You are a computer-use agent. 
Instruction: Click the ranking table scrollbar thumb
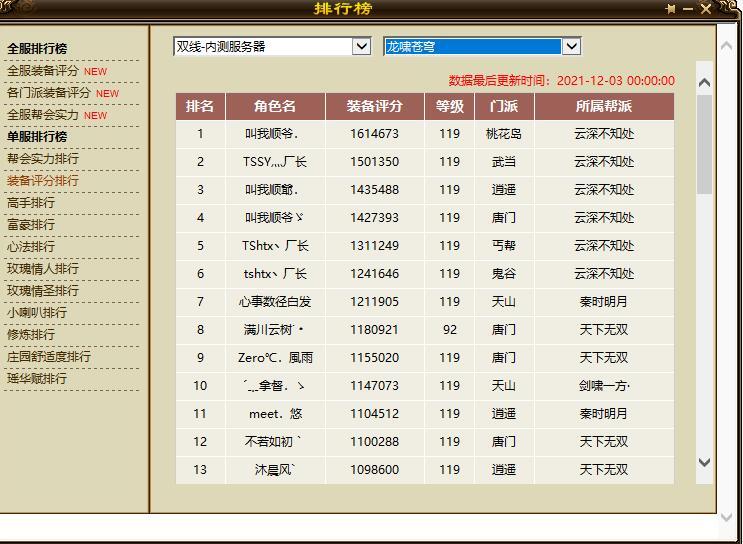pyautogui.click(x=704, y=145)
